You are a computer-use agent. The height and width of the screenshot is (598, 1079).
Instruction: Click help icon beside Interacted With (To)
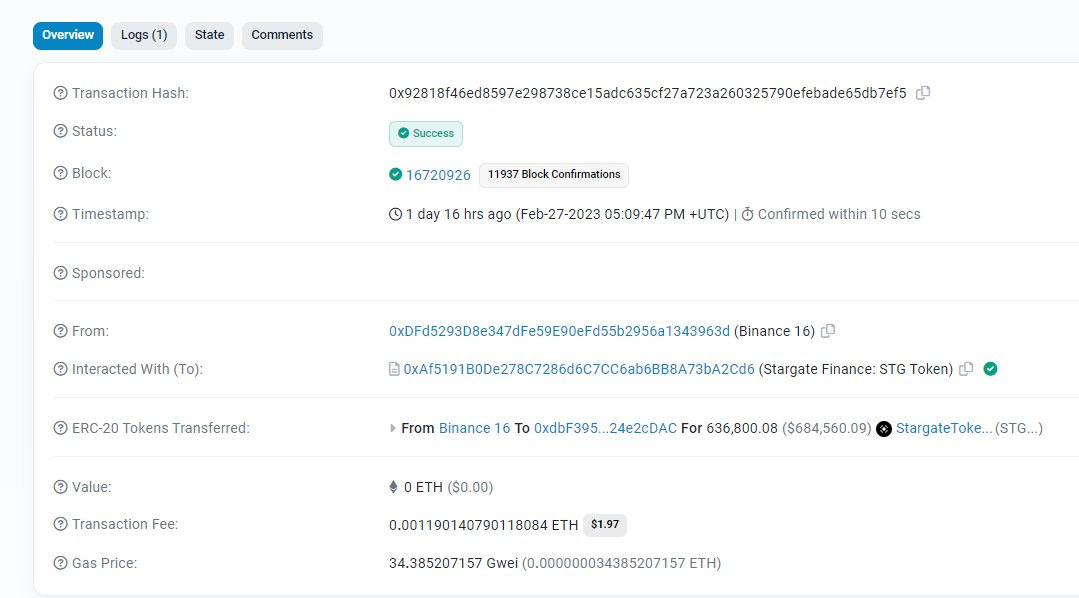pos(61,369)
